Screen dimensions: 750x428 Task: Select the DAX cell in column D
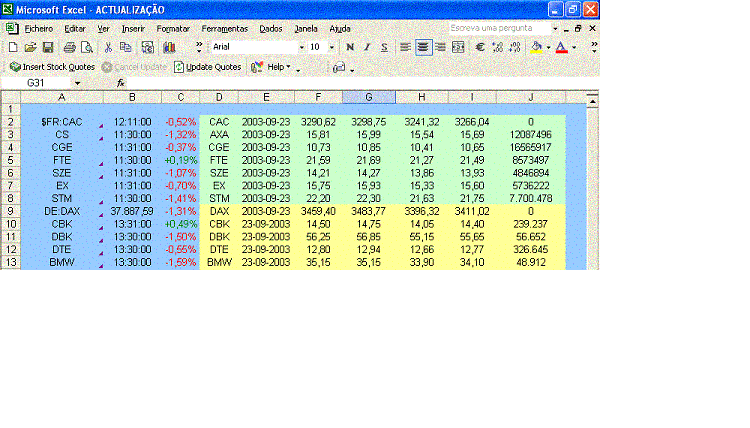coord(219,211)
